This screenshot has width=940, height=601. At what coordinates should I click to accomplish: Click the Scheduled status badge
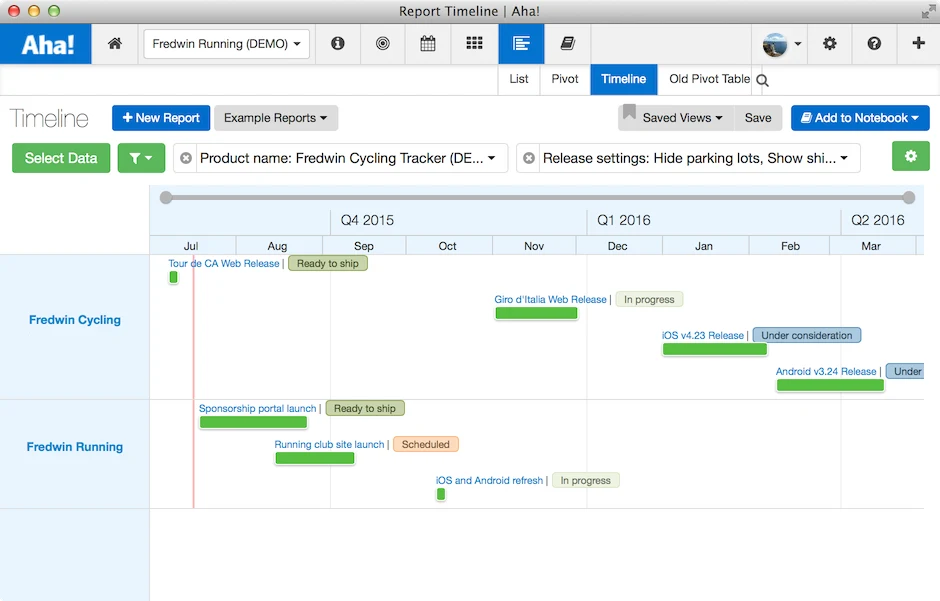[x=426, y=445]
